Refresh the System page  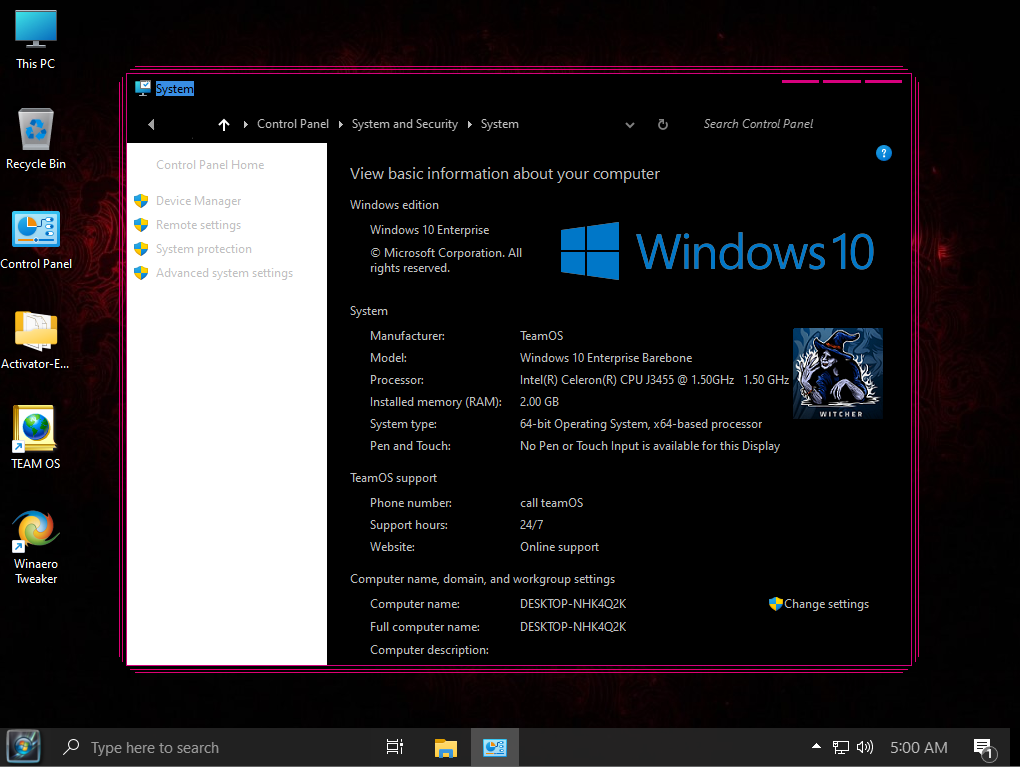(x=663, y=124)
